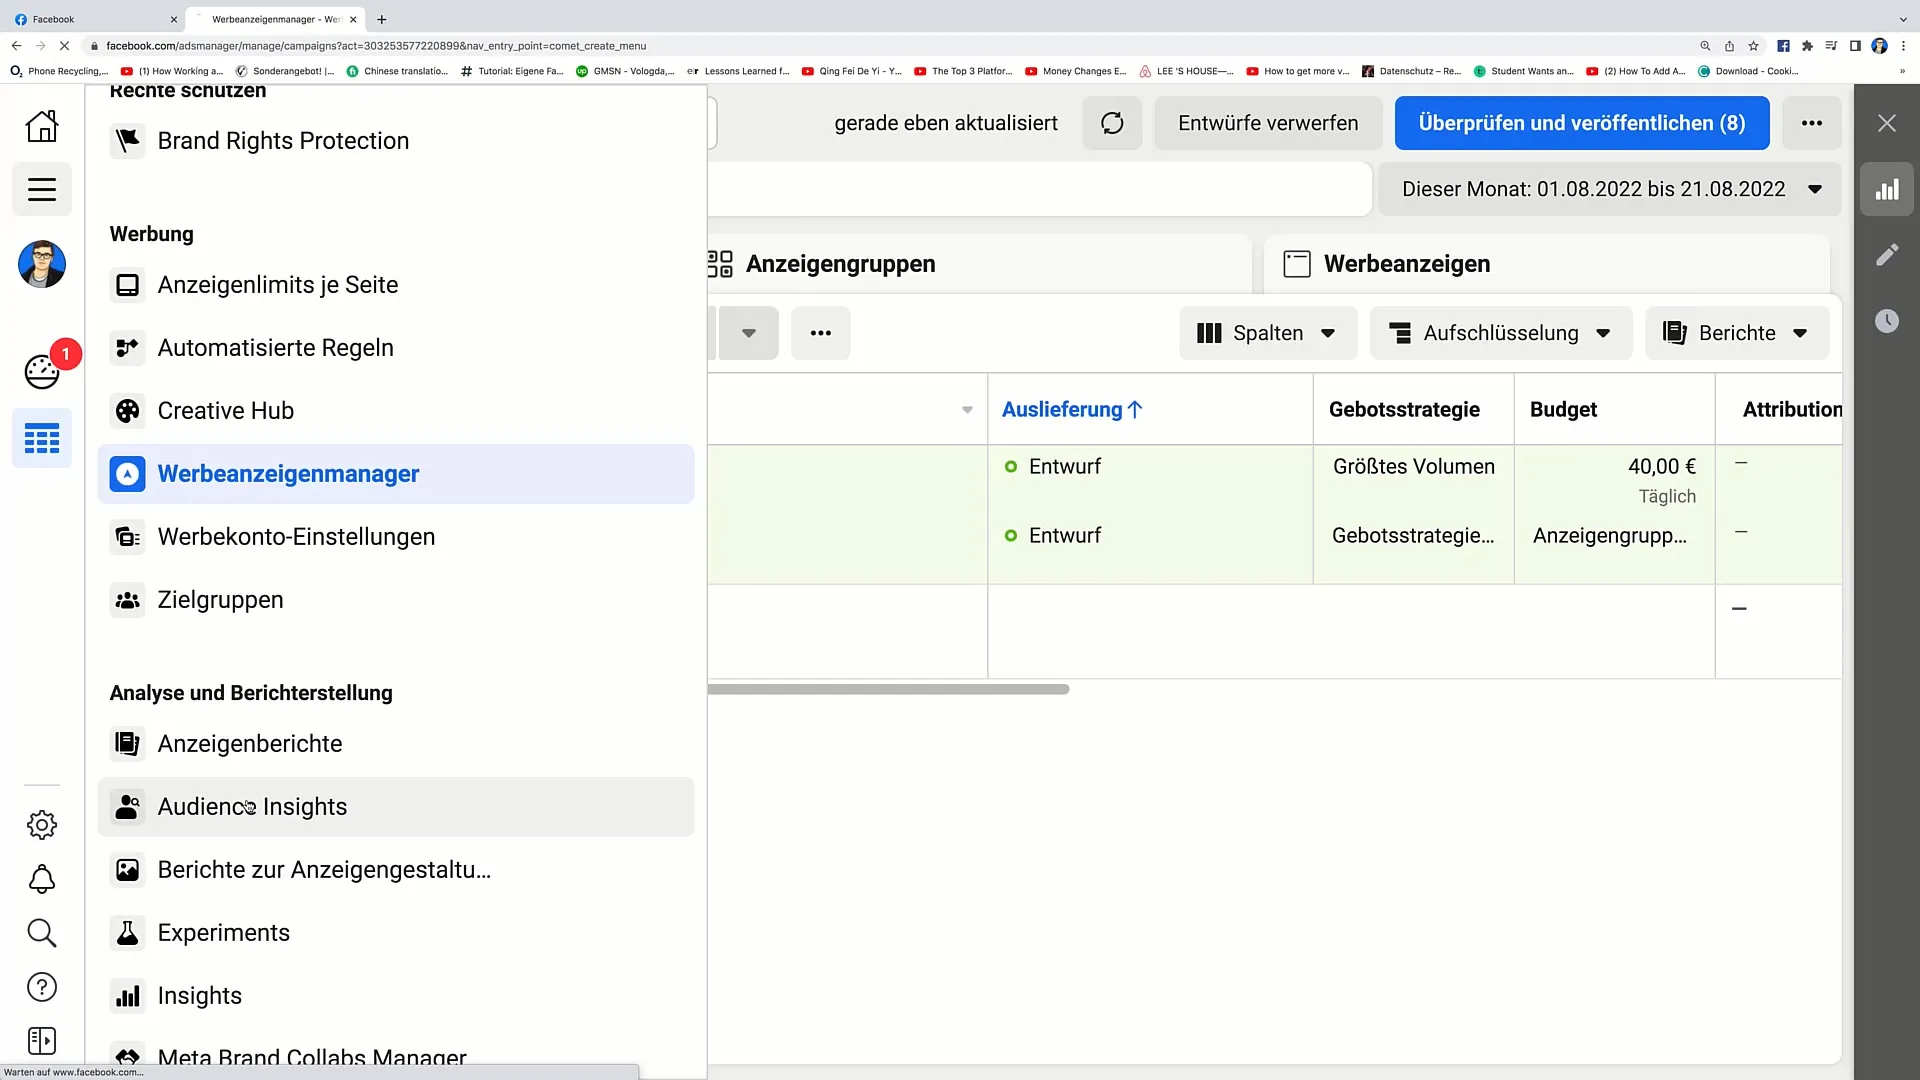This screenshot has width=1920, height=1080.
Task: Click the horizontal table scrollbar
Action: click(888, 690)
